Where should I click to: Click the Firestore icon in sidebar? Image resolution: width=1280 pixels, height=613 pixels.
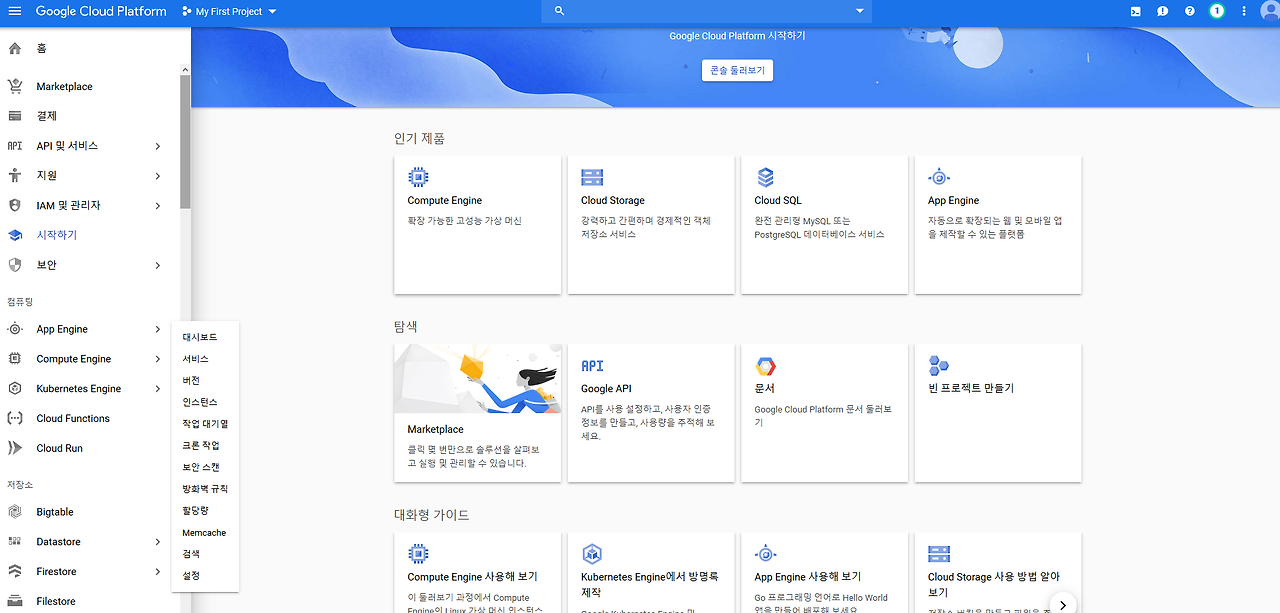15,572
